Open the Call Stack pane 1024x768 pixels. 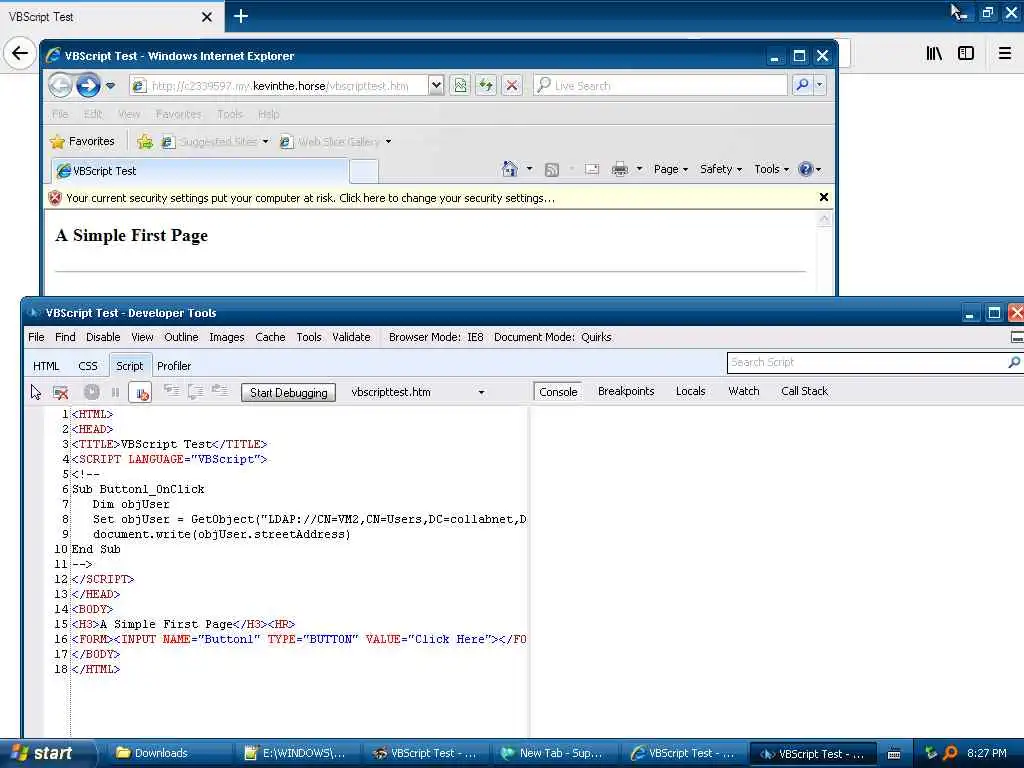805,391
